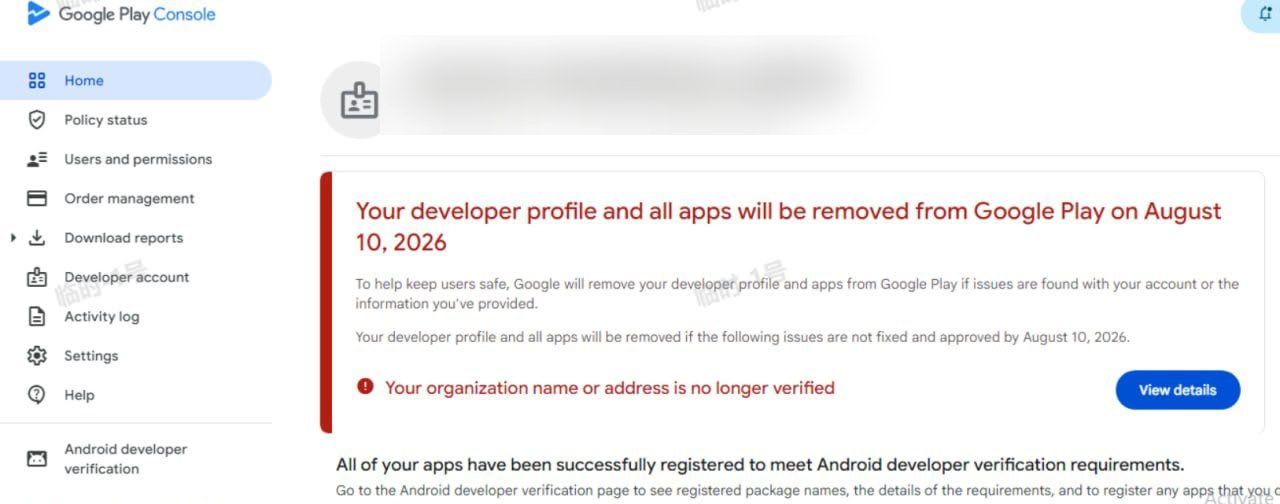
Task: Click the Google Play Console logo icon
Action: 38,13
